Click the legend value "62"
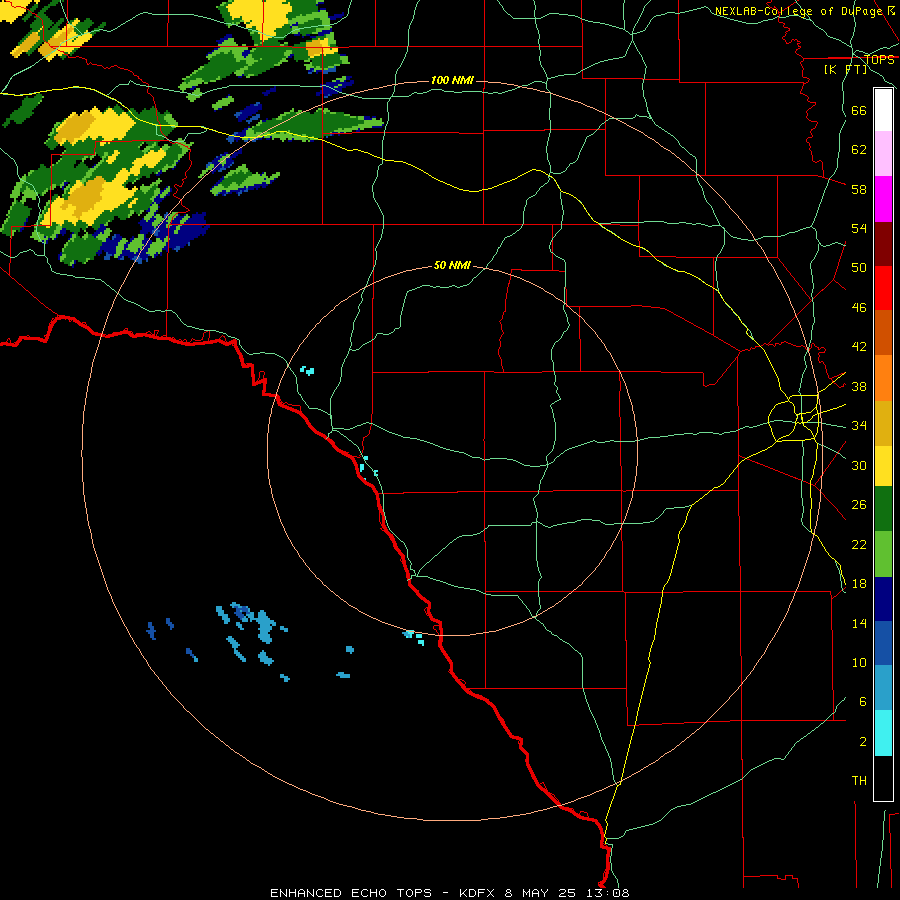The image size is (900, 900). (859, 150)
